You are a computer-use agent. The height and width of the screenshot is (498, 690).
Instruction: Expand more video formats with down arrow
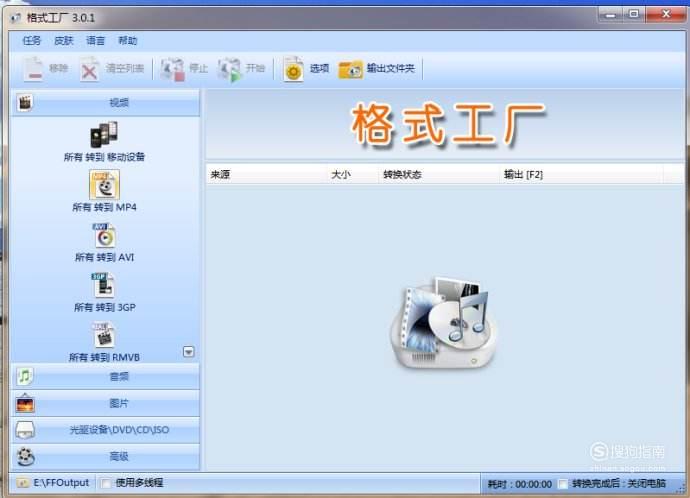(x=188, y=352)
